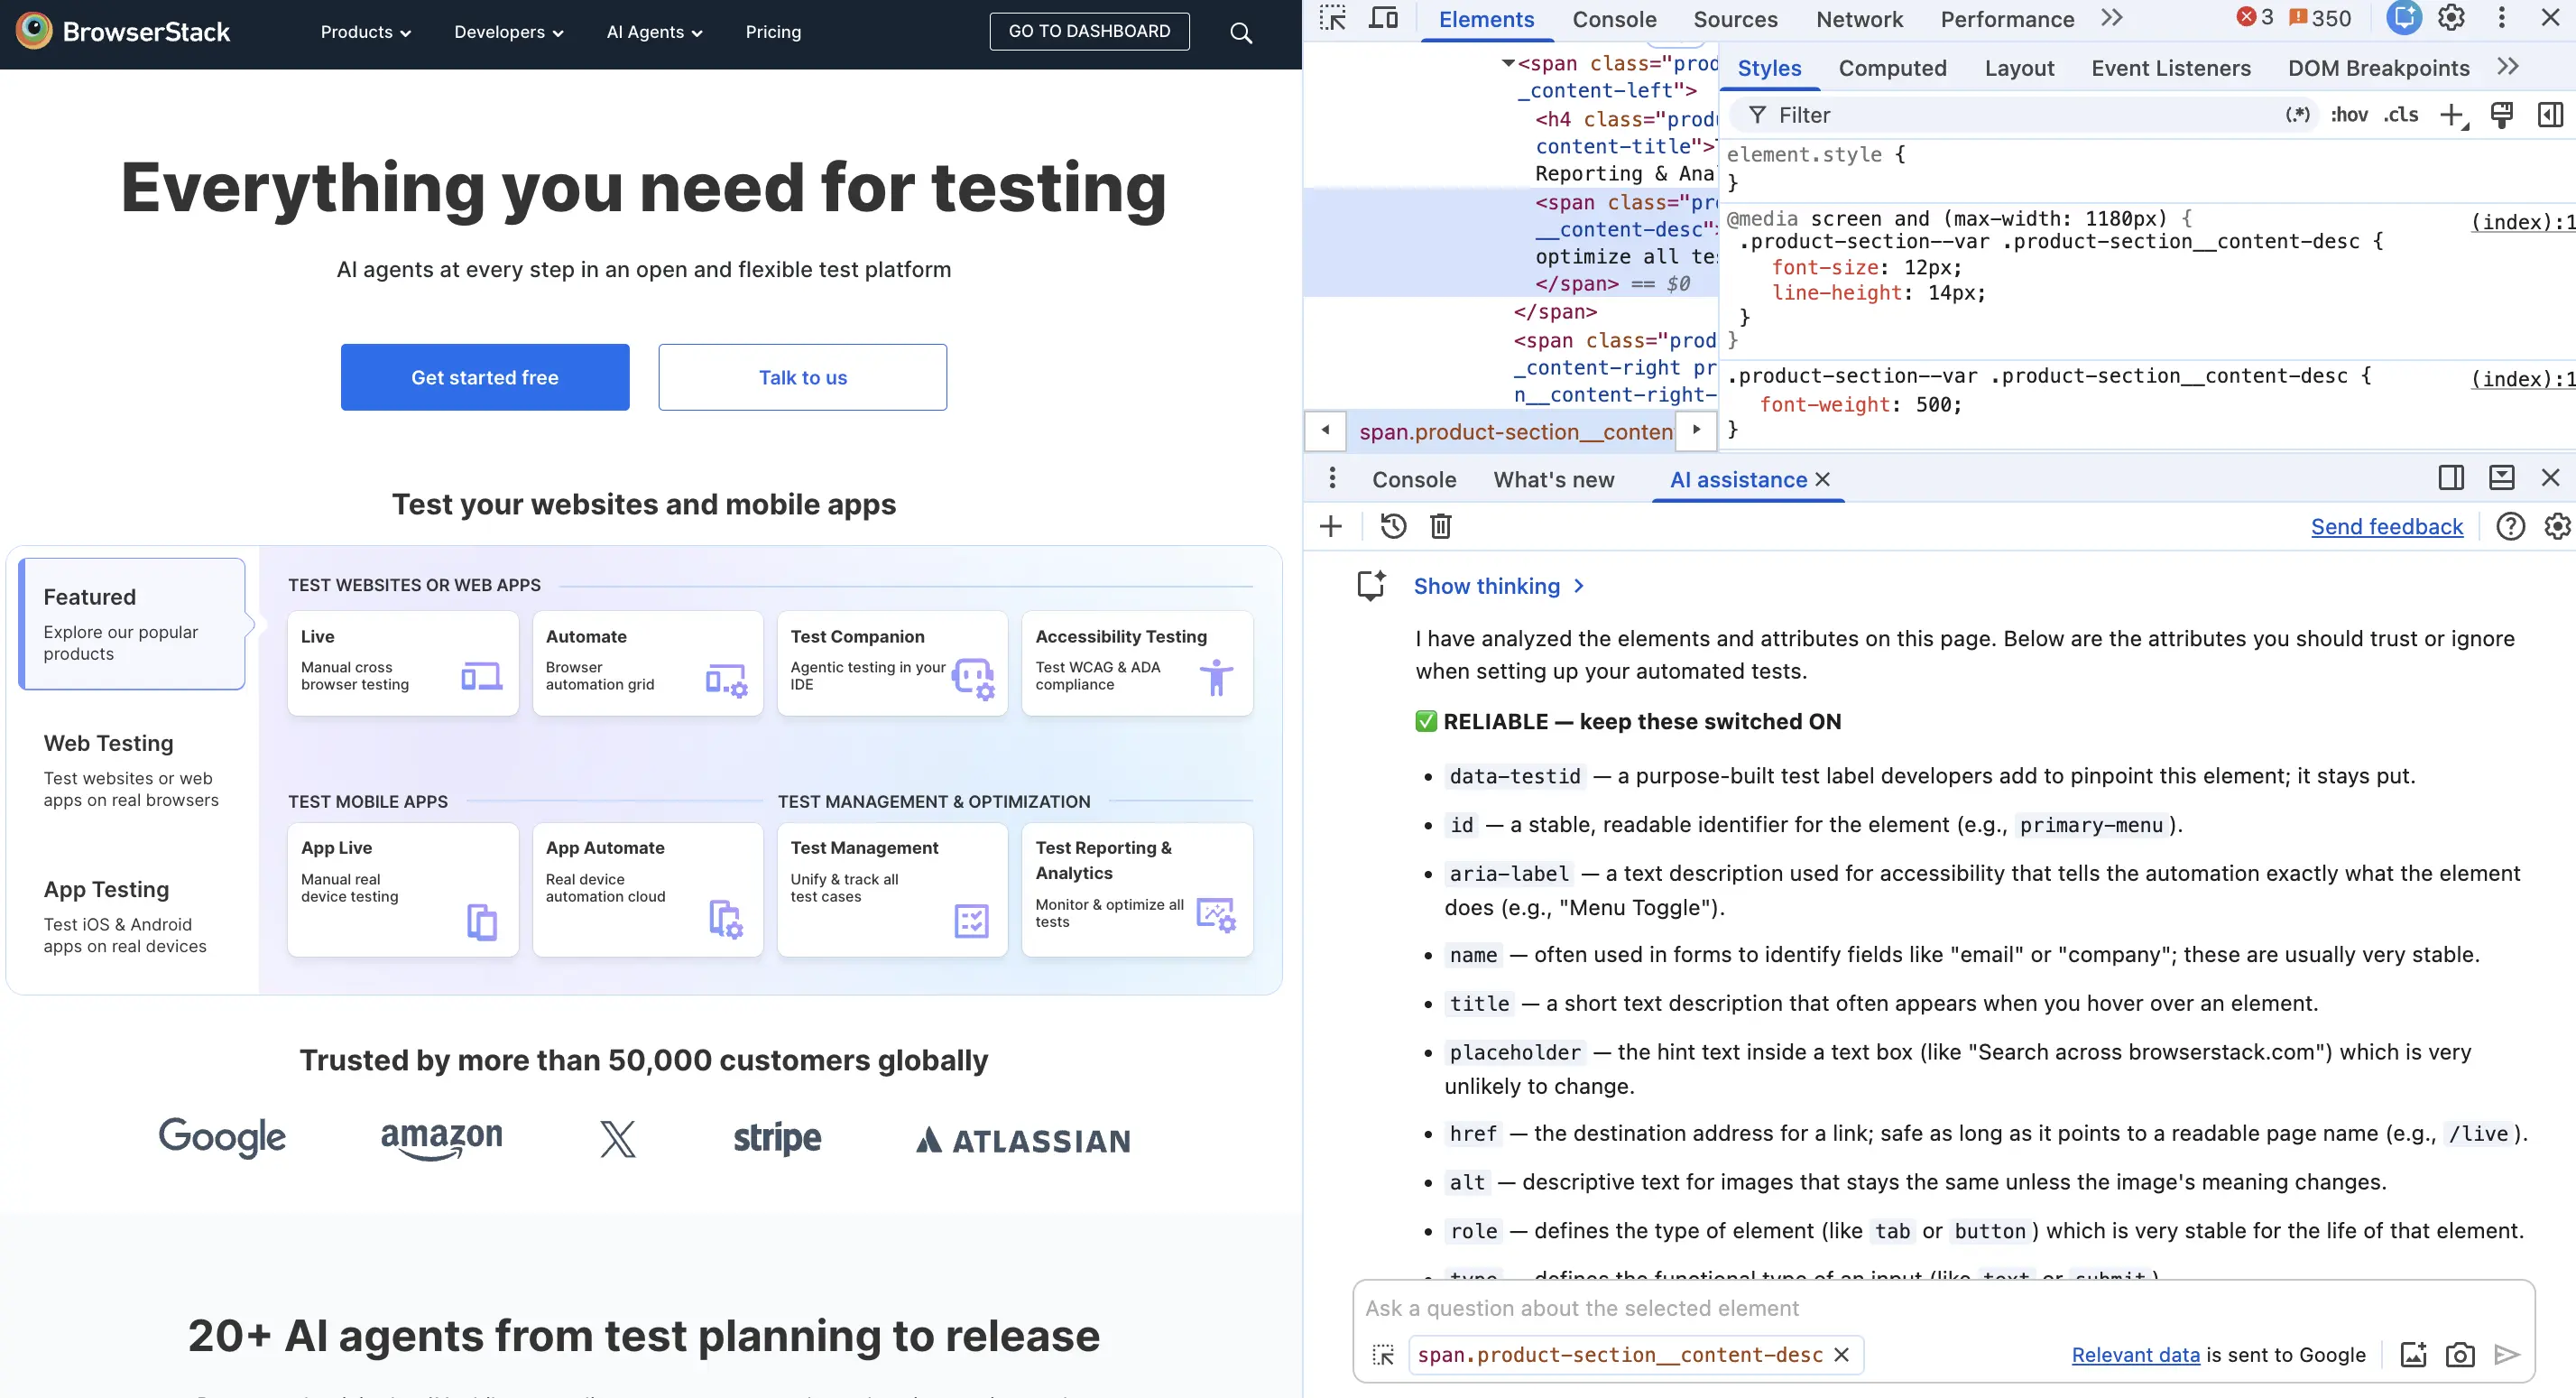Toggle the drawer dock side layout icon

click(2451, 478)
